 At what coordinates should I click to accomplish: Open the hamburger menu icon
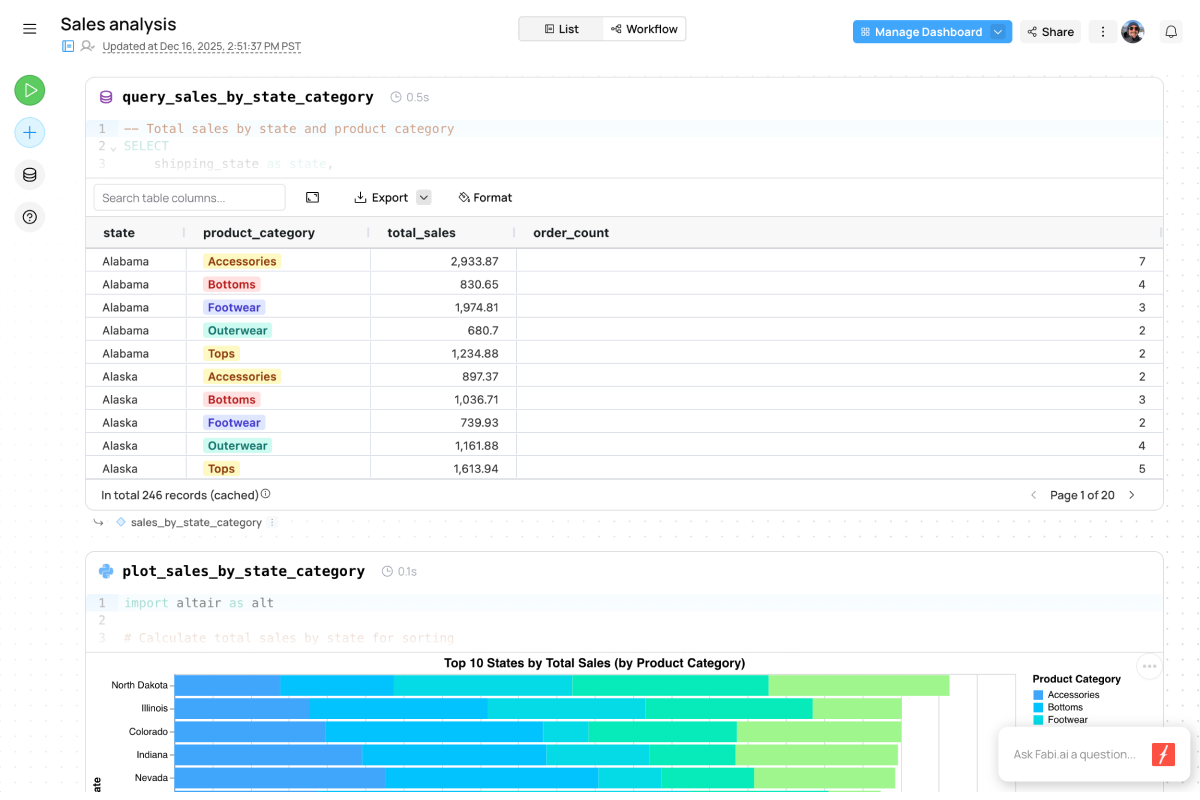point(30,29)
